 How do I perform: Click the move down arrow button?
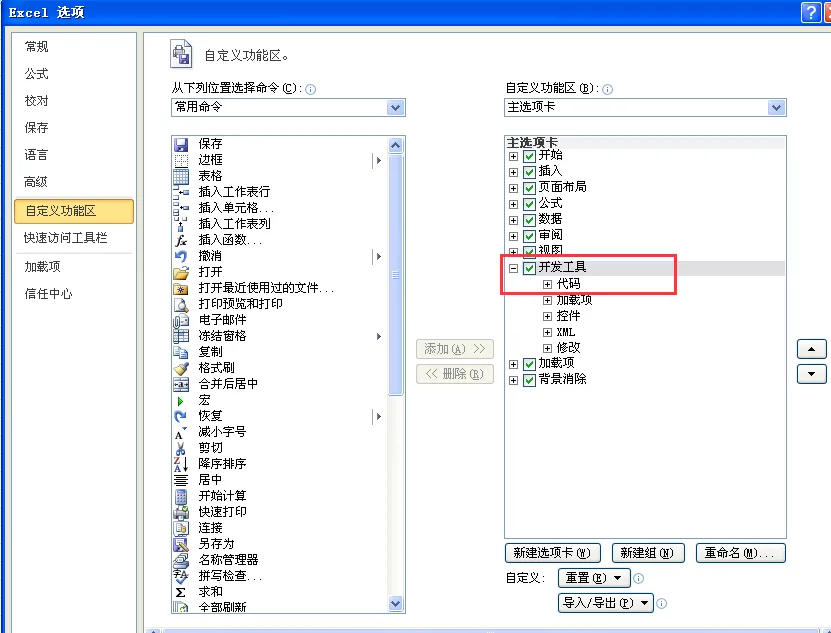811,374
